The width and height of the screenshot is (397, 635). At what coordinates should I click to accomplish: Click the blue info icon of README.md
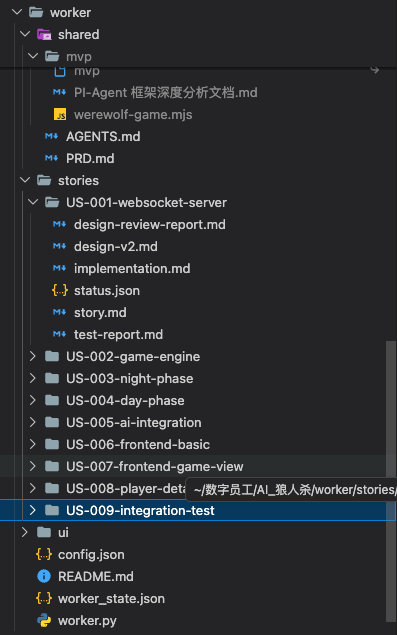[x=44, y=576]
